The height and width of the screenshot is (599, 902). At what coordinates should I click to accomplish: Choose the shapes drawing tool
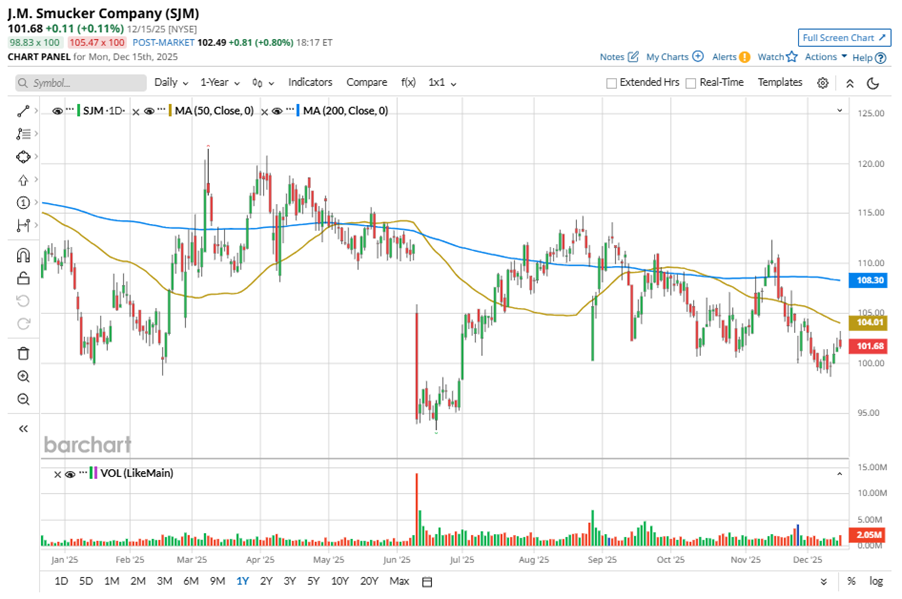pos(23,157)
